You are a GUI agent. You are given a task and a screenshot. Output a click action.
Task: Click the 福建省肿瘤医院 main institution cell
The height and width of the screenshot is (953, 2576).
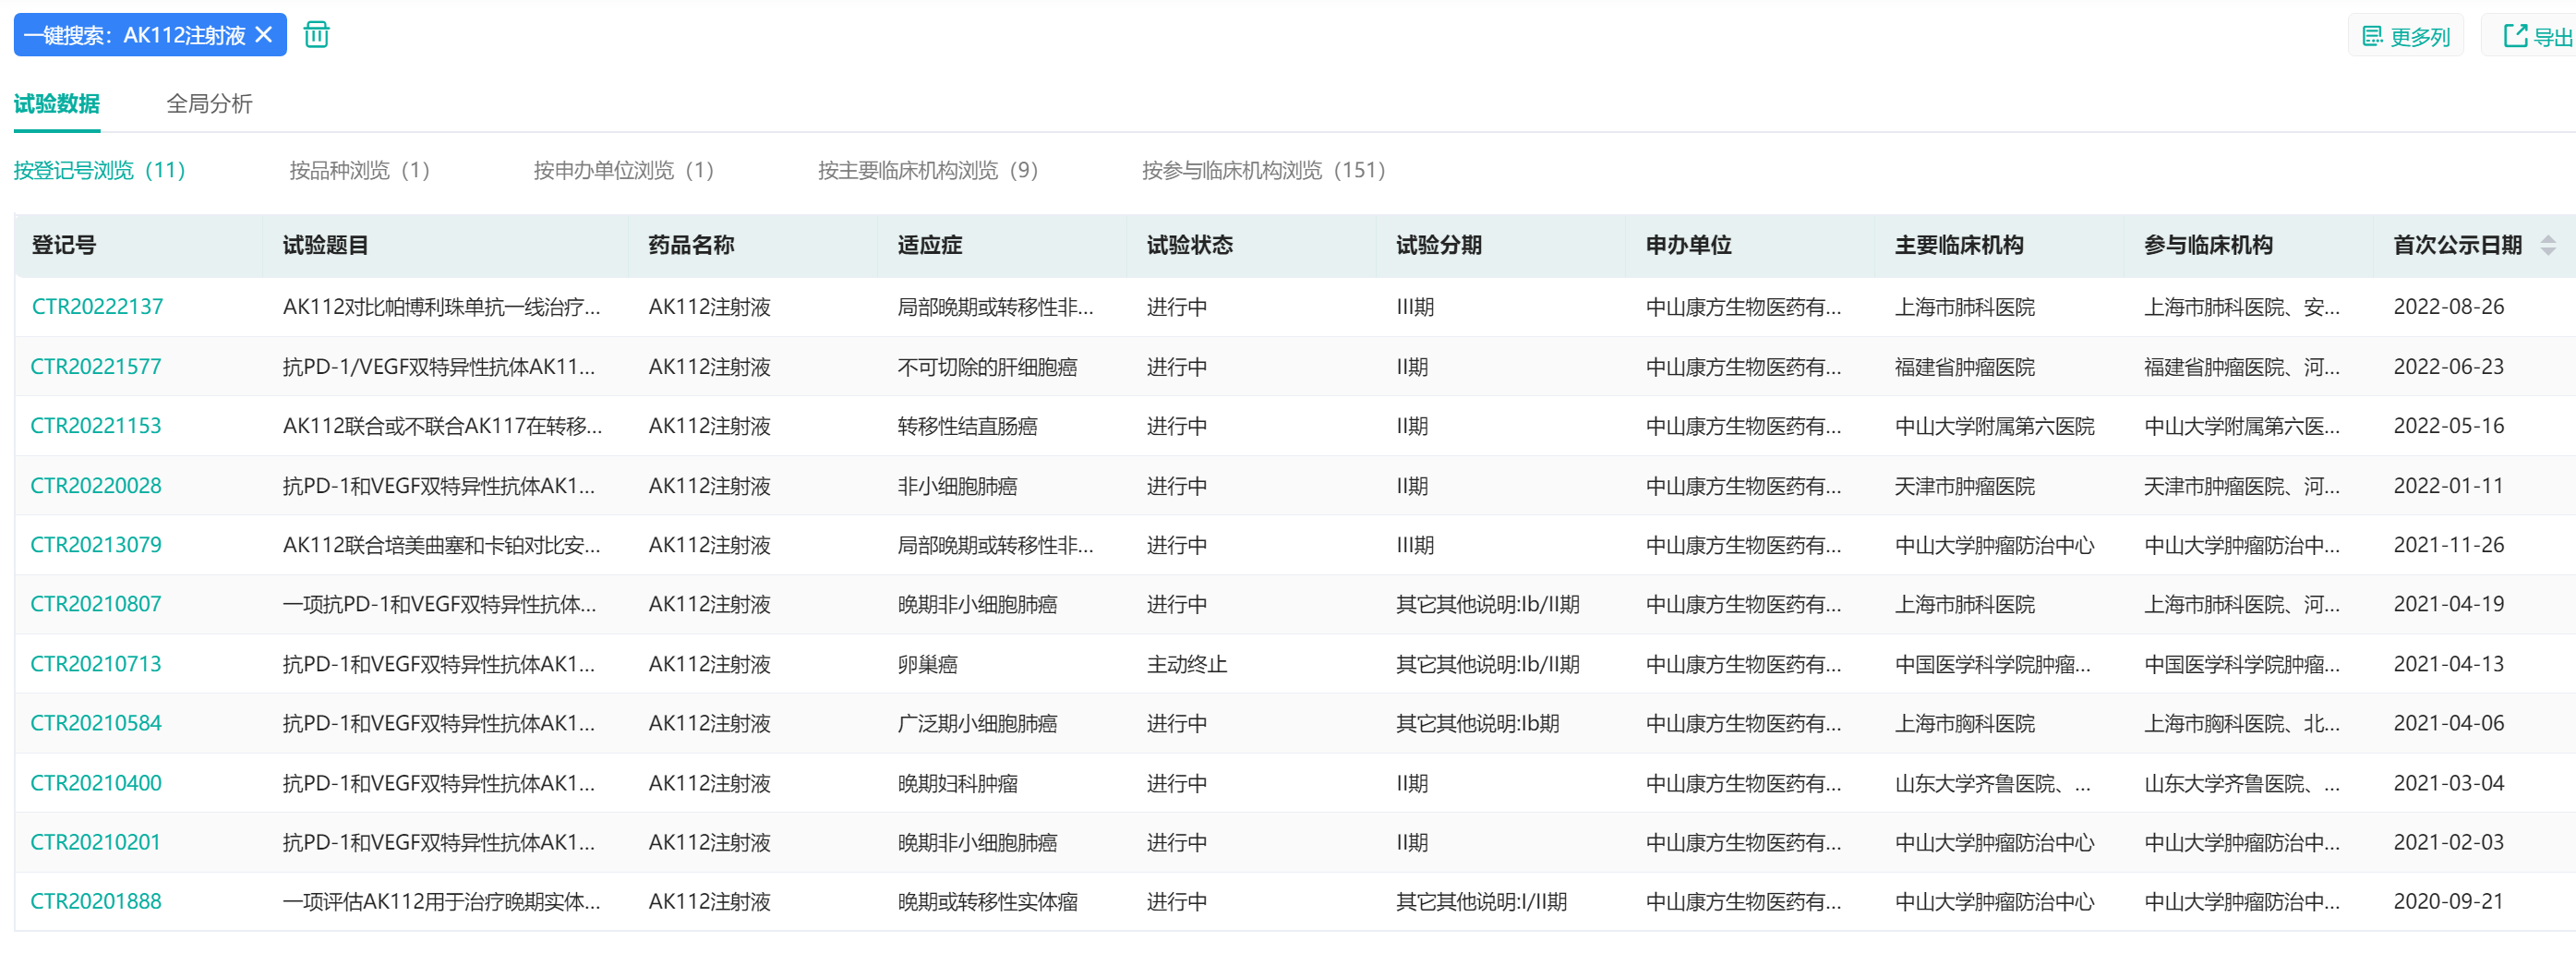click(x=1965, y=367)
